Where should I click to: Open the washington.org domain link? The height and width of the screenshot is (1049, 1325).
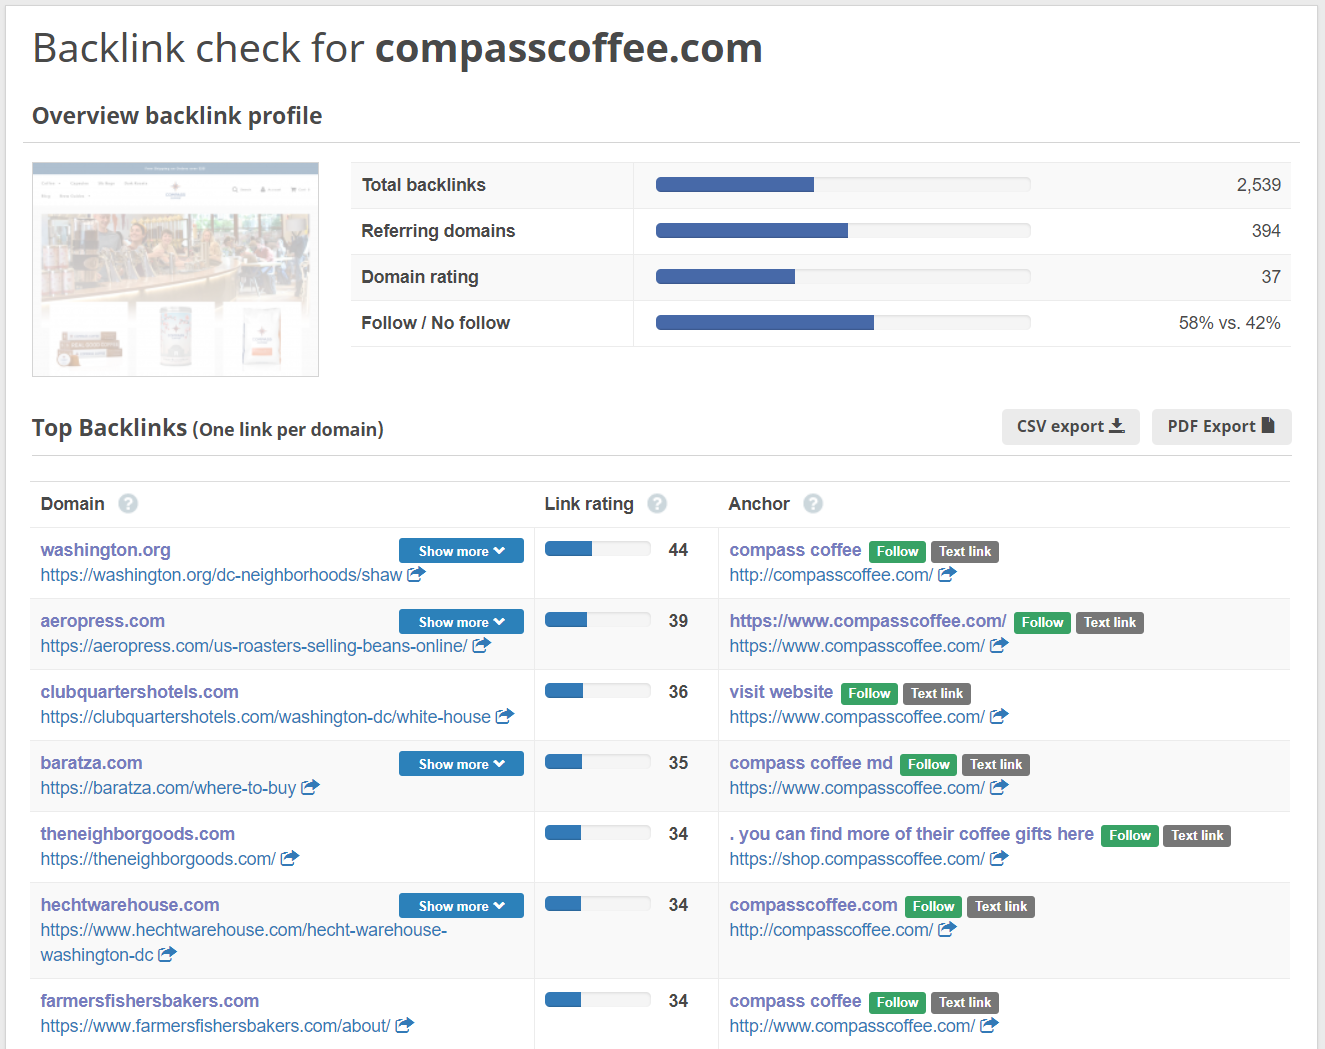[x=106, y=549]
